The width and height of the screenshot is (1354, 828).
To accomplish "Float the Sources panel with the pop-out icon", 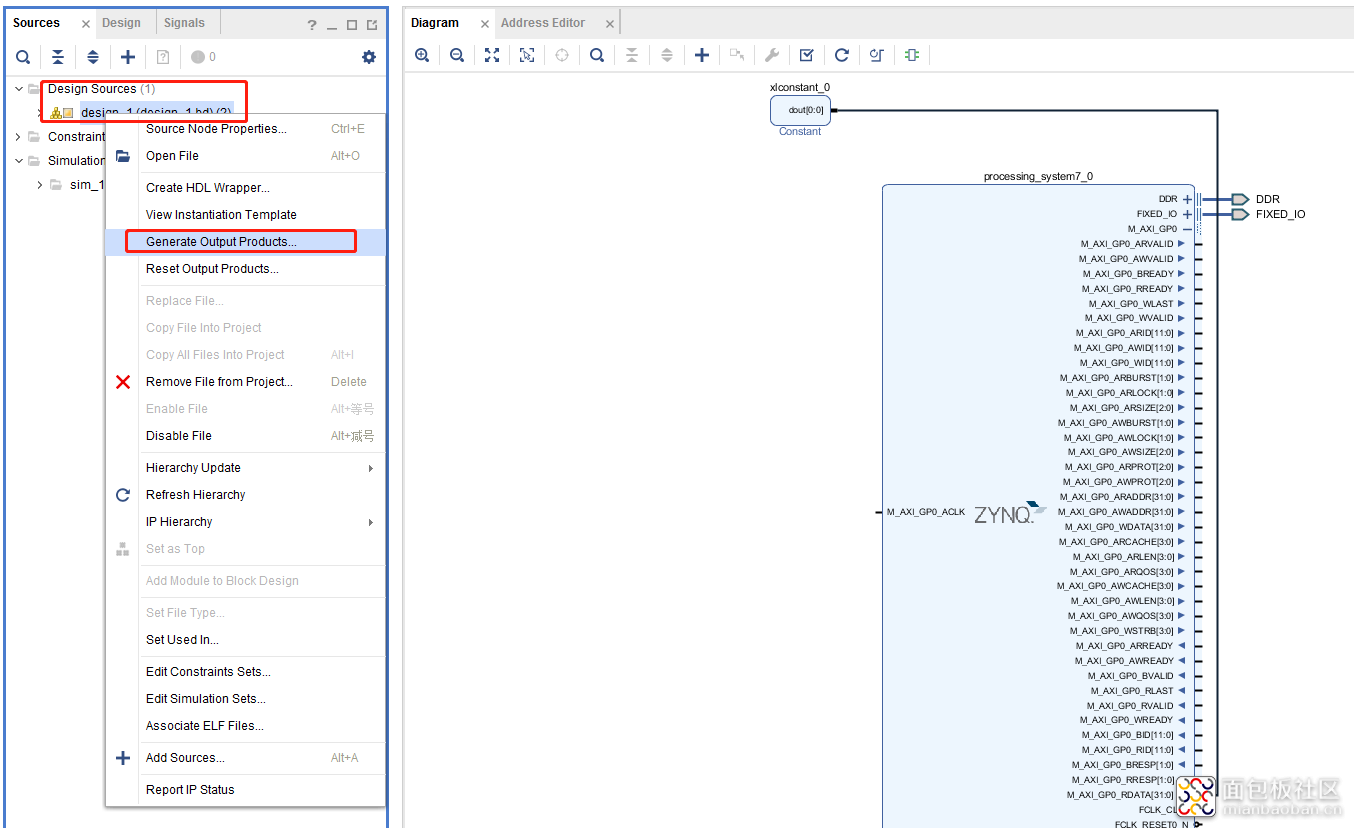I will pos(373,25).
